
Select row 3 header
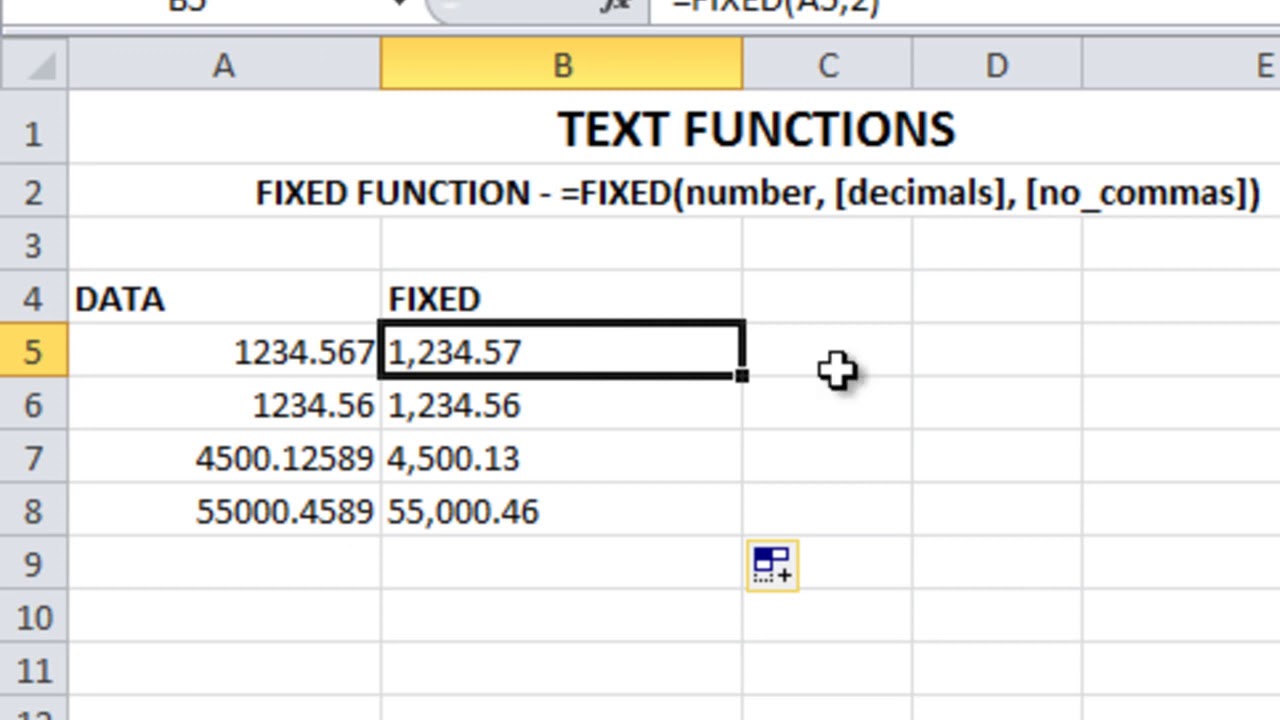coord(33,245)
